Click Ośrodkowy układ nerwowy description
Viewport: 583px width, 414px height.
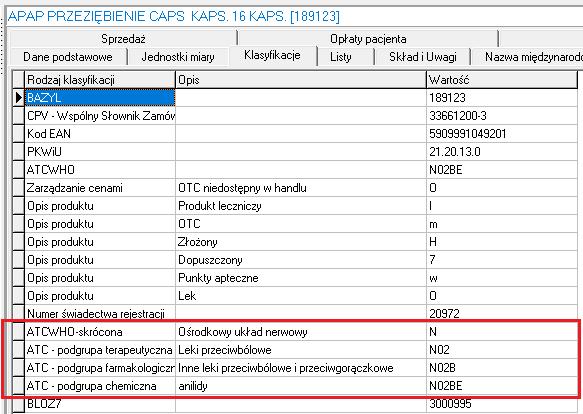pos(300,332)
